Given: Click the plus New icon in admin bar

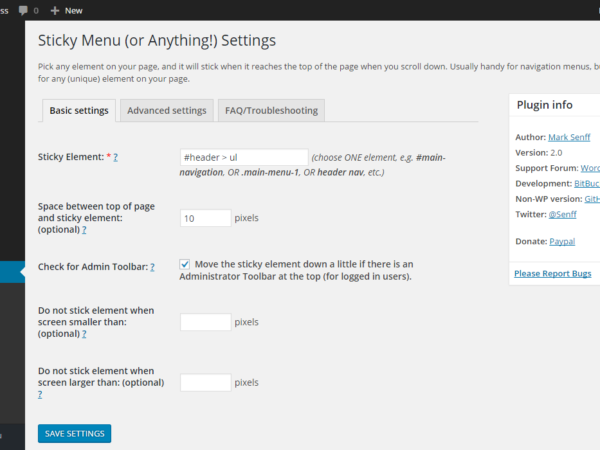Looking at the screenshot, I should (x=55, y=10).
